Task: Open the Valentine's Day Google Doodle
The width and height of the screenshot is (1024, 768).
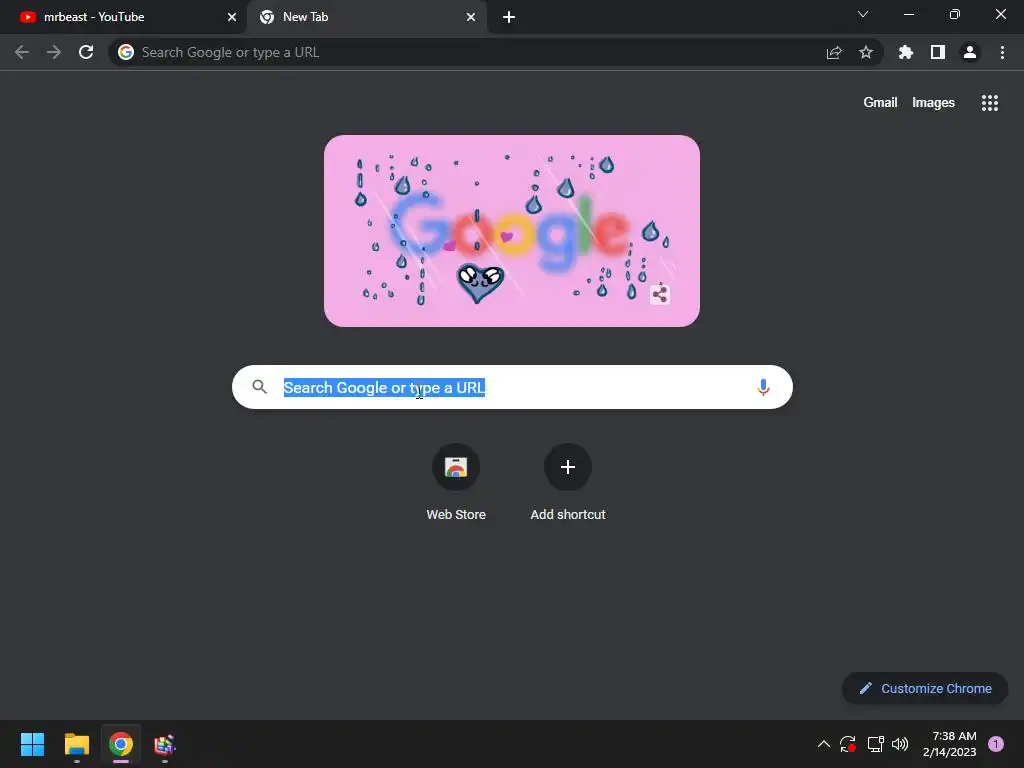Action: click(x=511, y=231)
